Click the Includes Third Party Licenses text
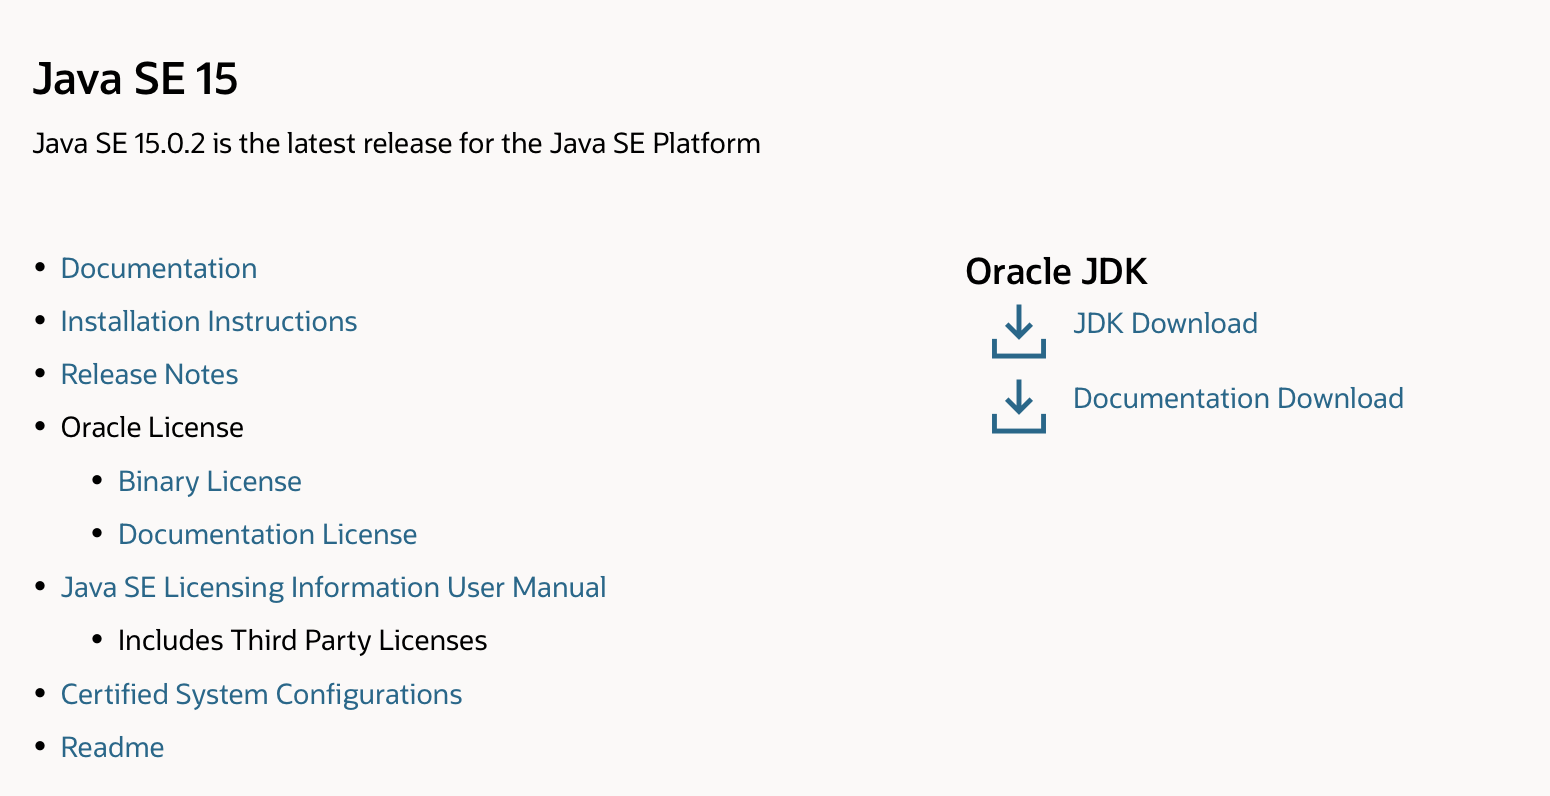Viewport: 1550px width, 796px height. (x=303, y=640)
